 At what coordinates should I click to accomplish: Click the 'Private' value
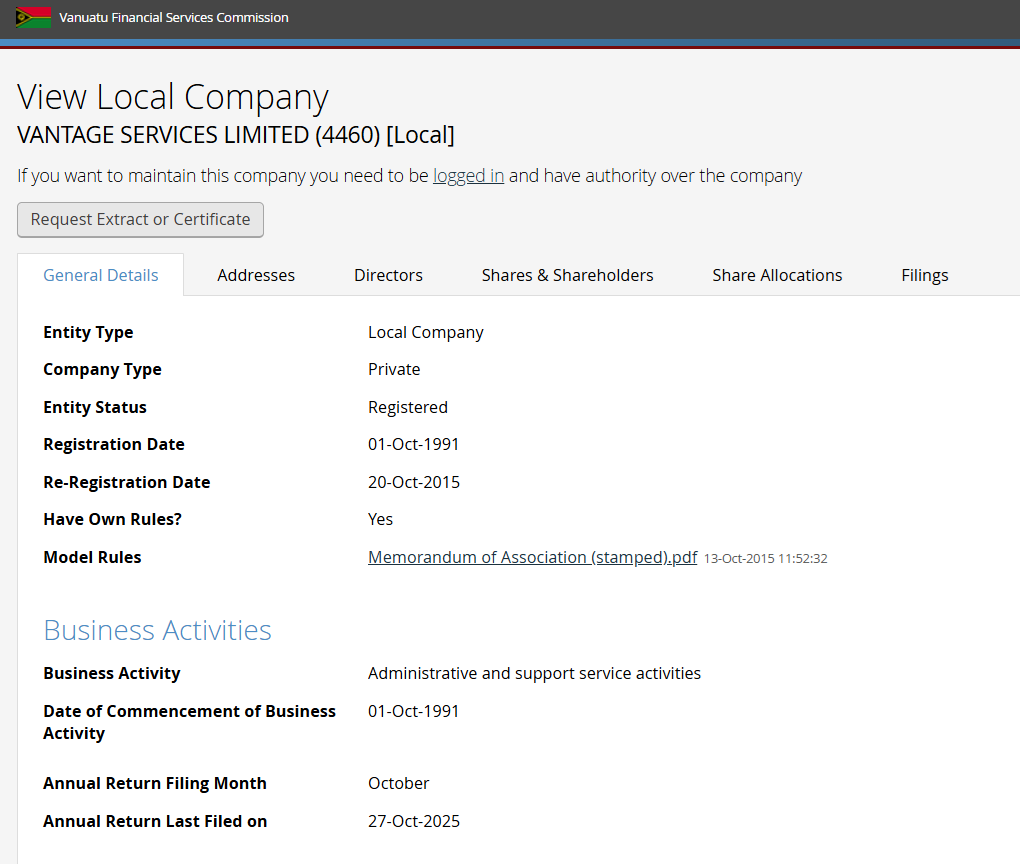(394, 370)
